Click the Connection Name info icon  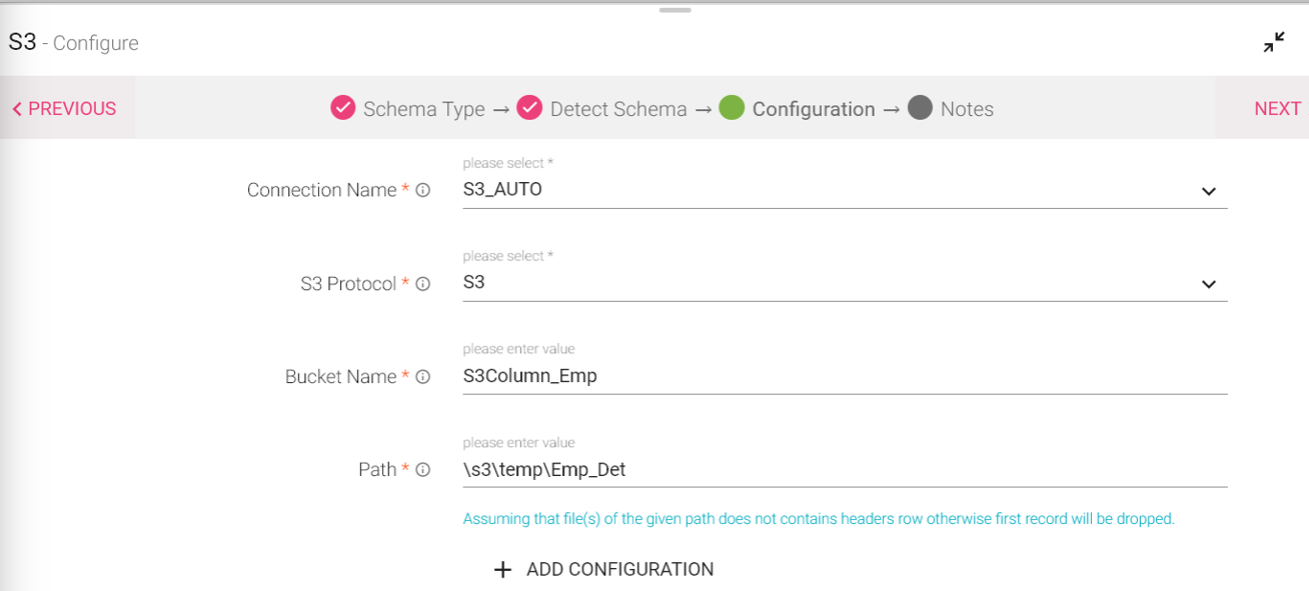[x=423, y=190]
